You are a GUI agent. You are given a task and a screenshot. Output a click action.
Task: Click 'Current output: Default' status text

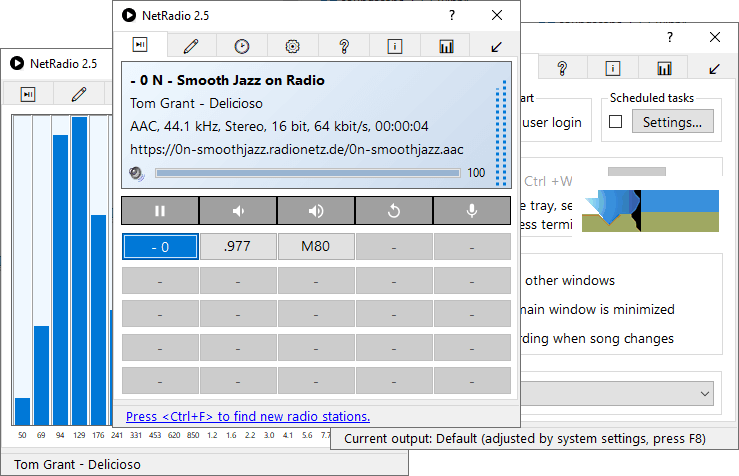pyautogui.click(x=525, y=439)
